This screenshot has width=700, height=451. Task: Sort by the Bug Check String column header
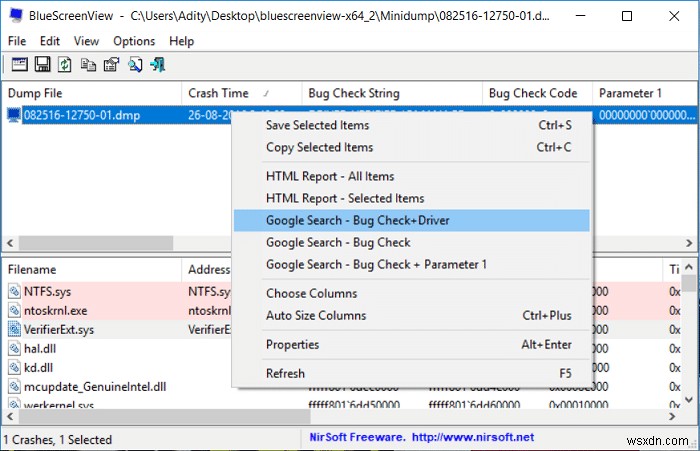click(x=354, y=93)
